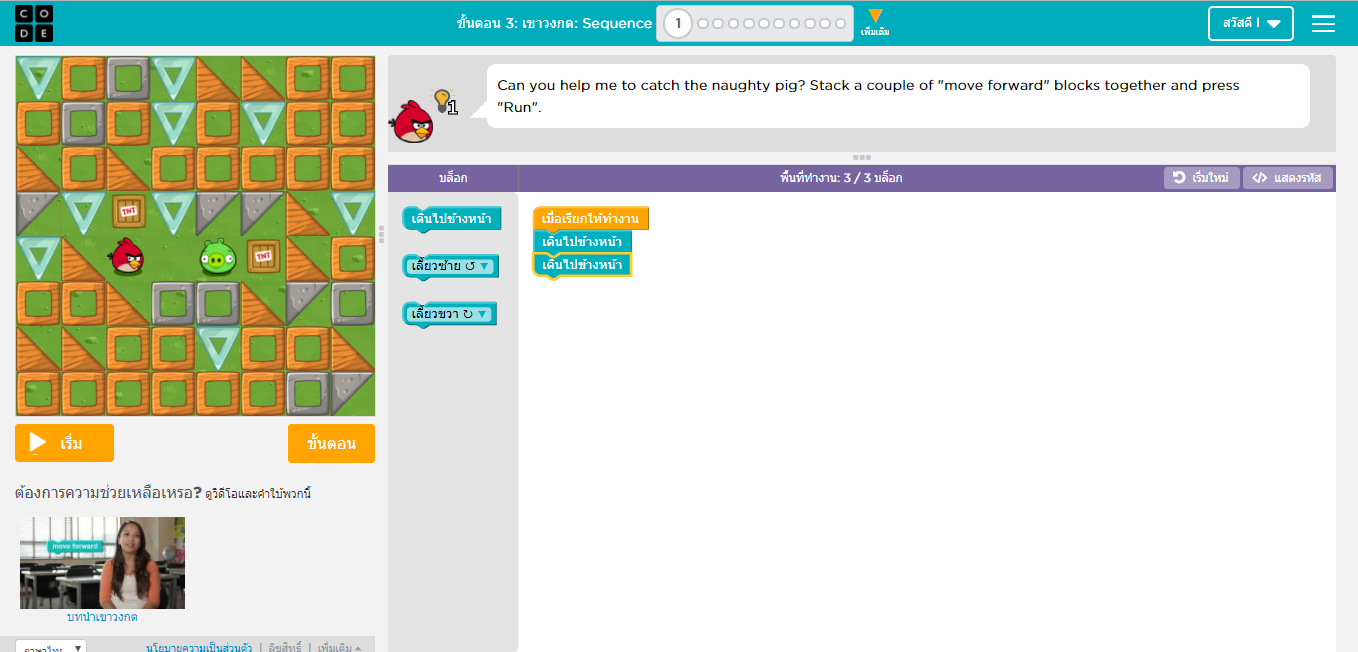This screenshot has height=652, width=1358.
Task: Expand เพิ่มเติม arrow beside the progress bar
Action: tap(875, 22)
